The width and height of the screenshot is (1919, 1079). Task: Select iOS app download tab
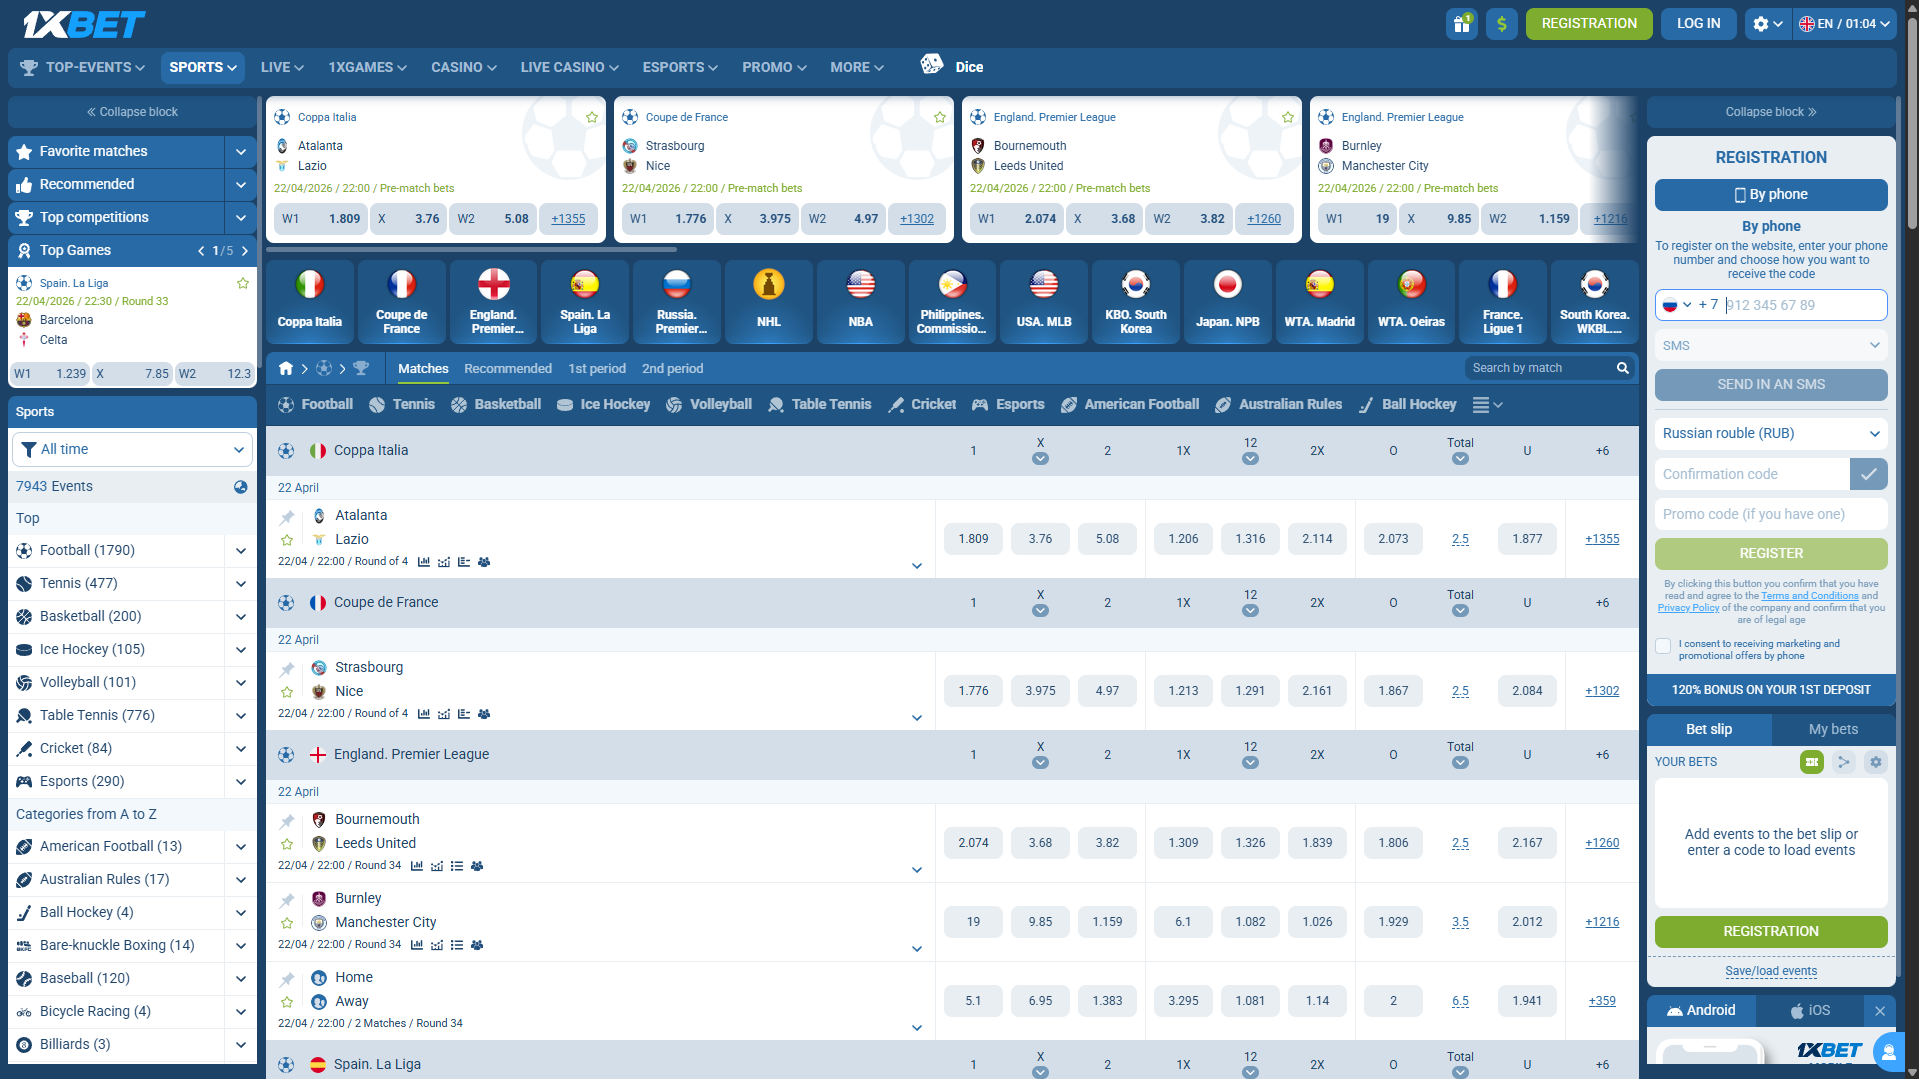(1809, 1010)
